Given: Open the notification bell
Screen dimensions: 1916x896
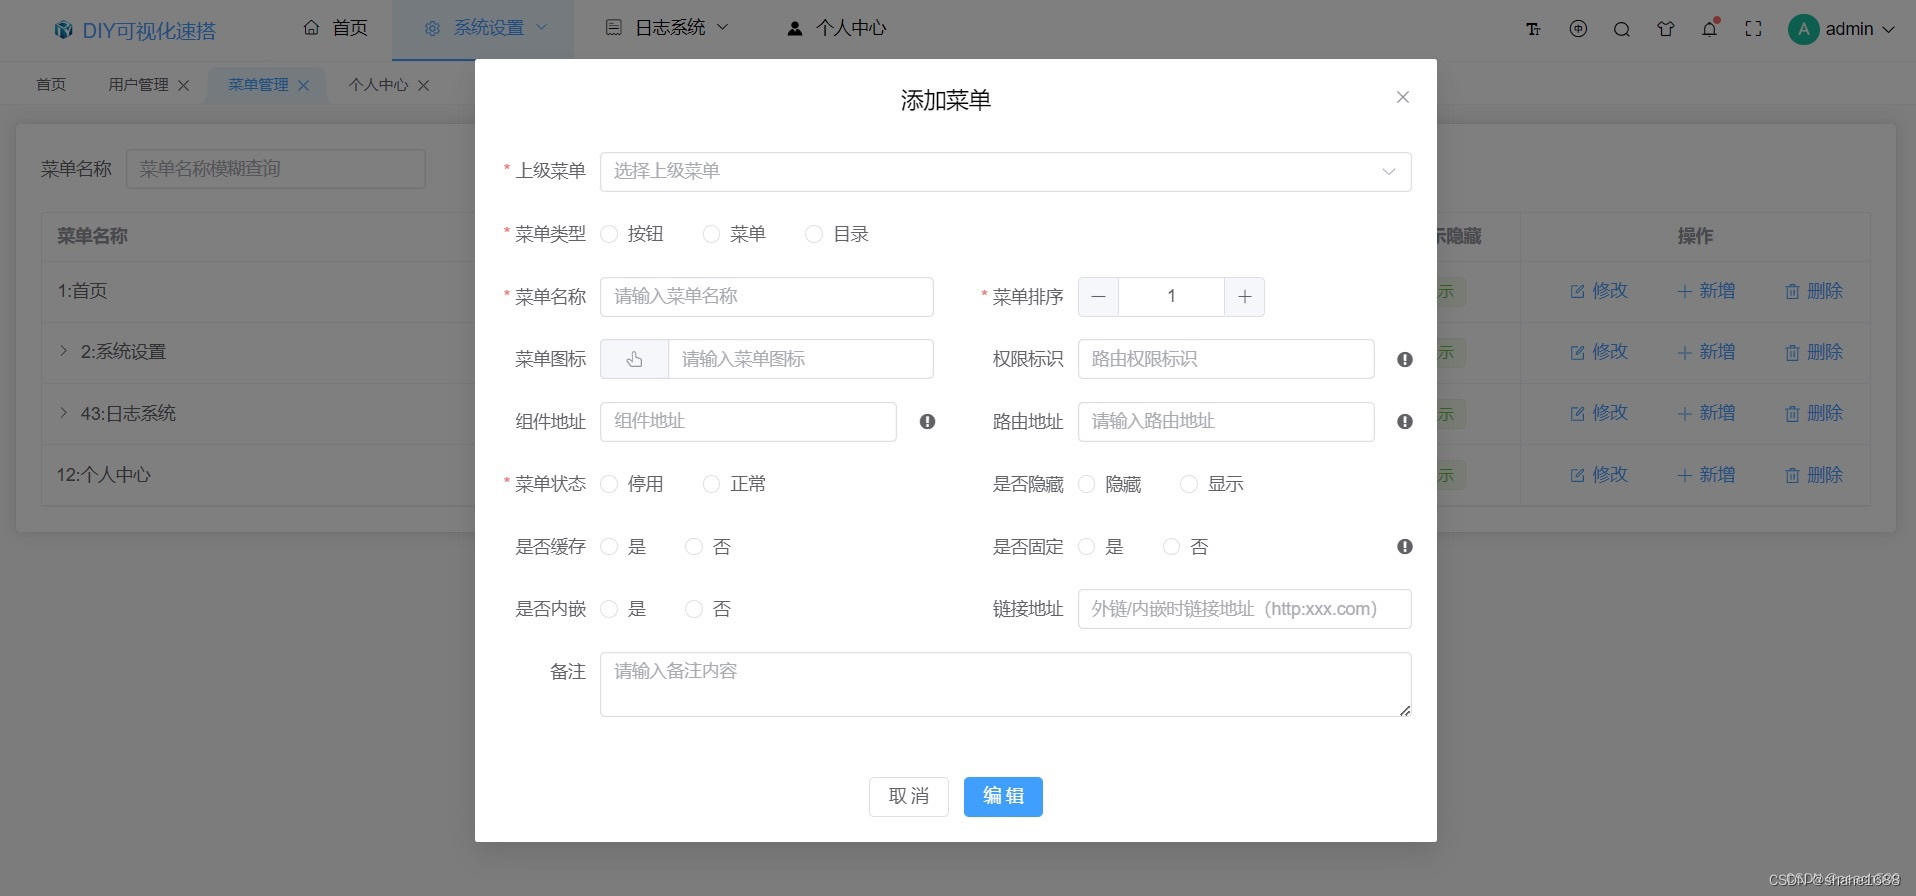Looking at the screenshot, I should click(x=1710, y=29).
